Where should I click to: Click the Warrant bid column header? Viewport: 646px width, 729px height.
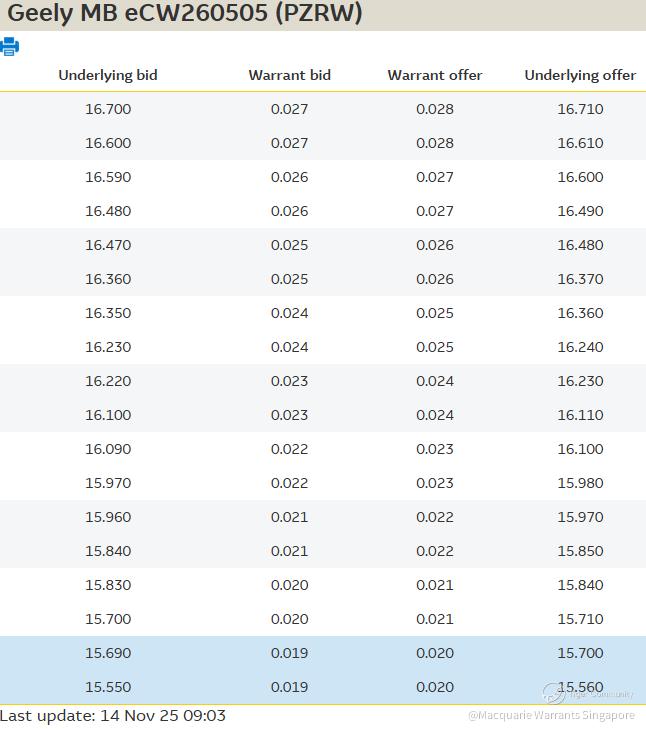coord(289,75)
